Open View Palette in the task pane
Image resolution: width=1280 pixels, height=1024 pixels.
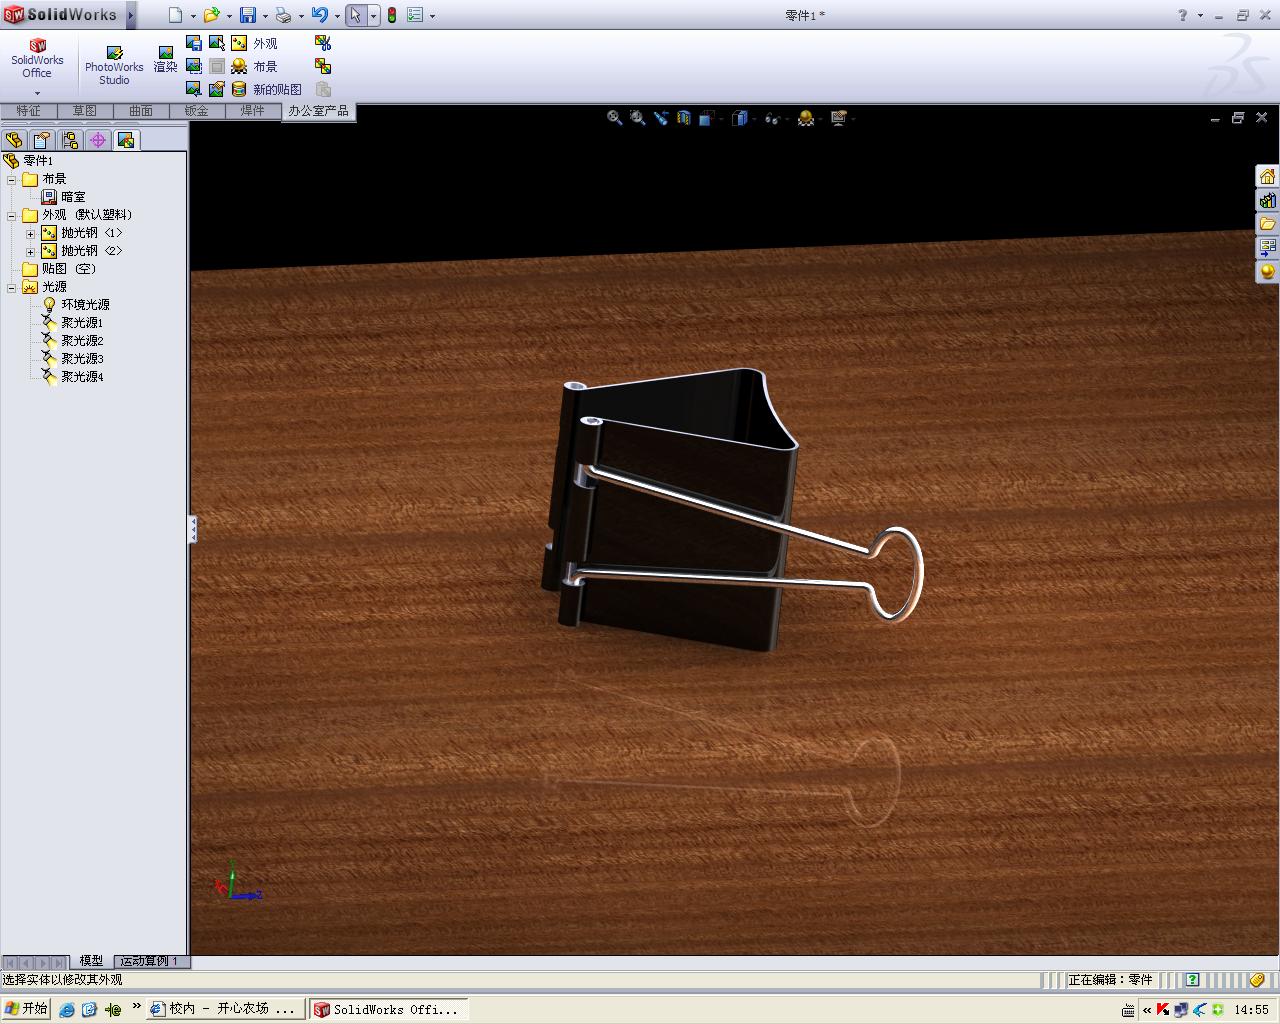click(1267, 248)
